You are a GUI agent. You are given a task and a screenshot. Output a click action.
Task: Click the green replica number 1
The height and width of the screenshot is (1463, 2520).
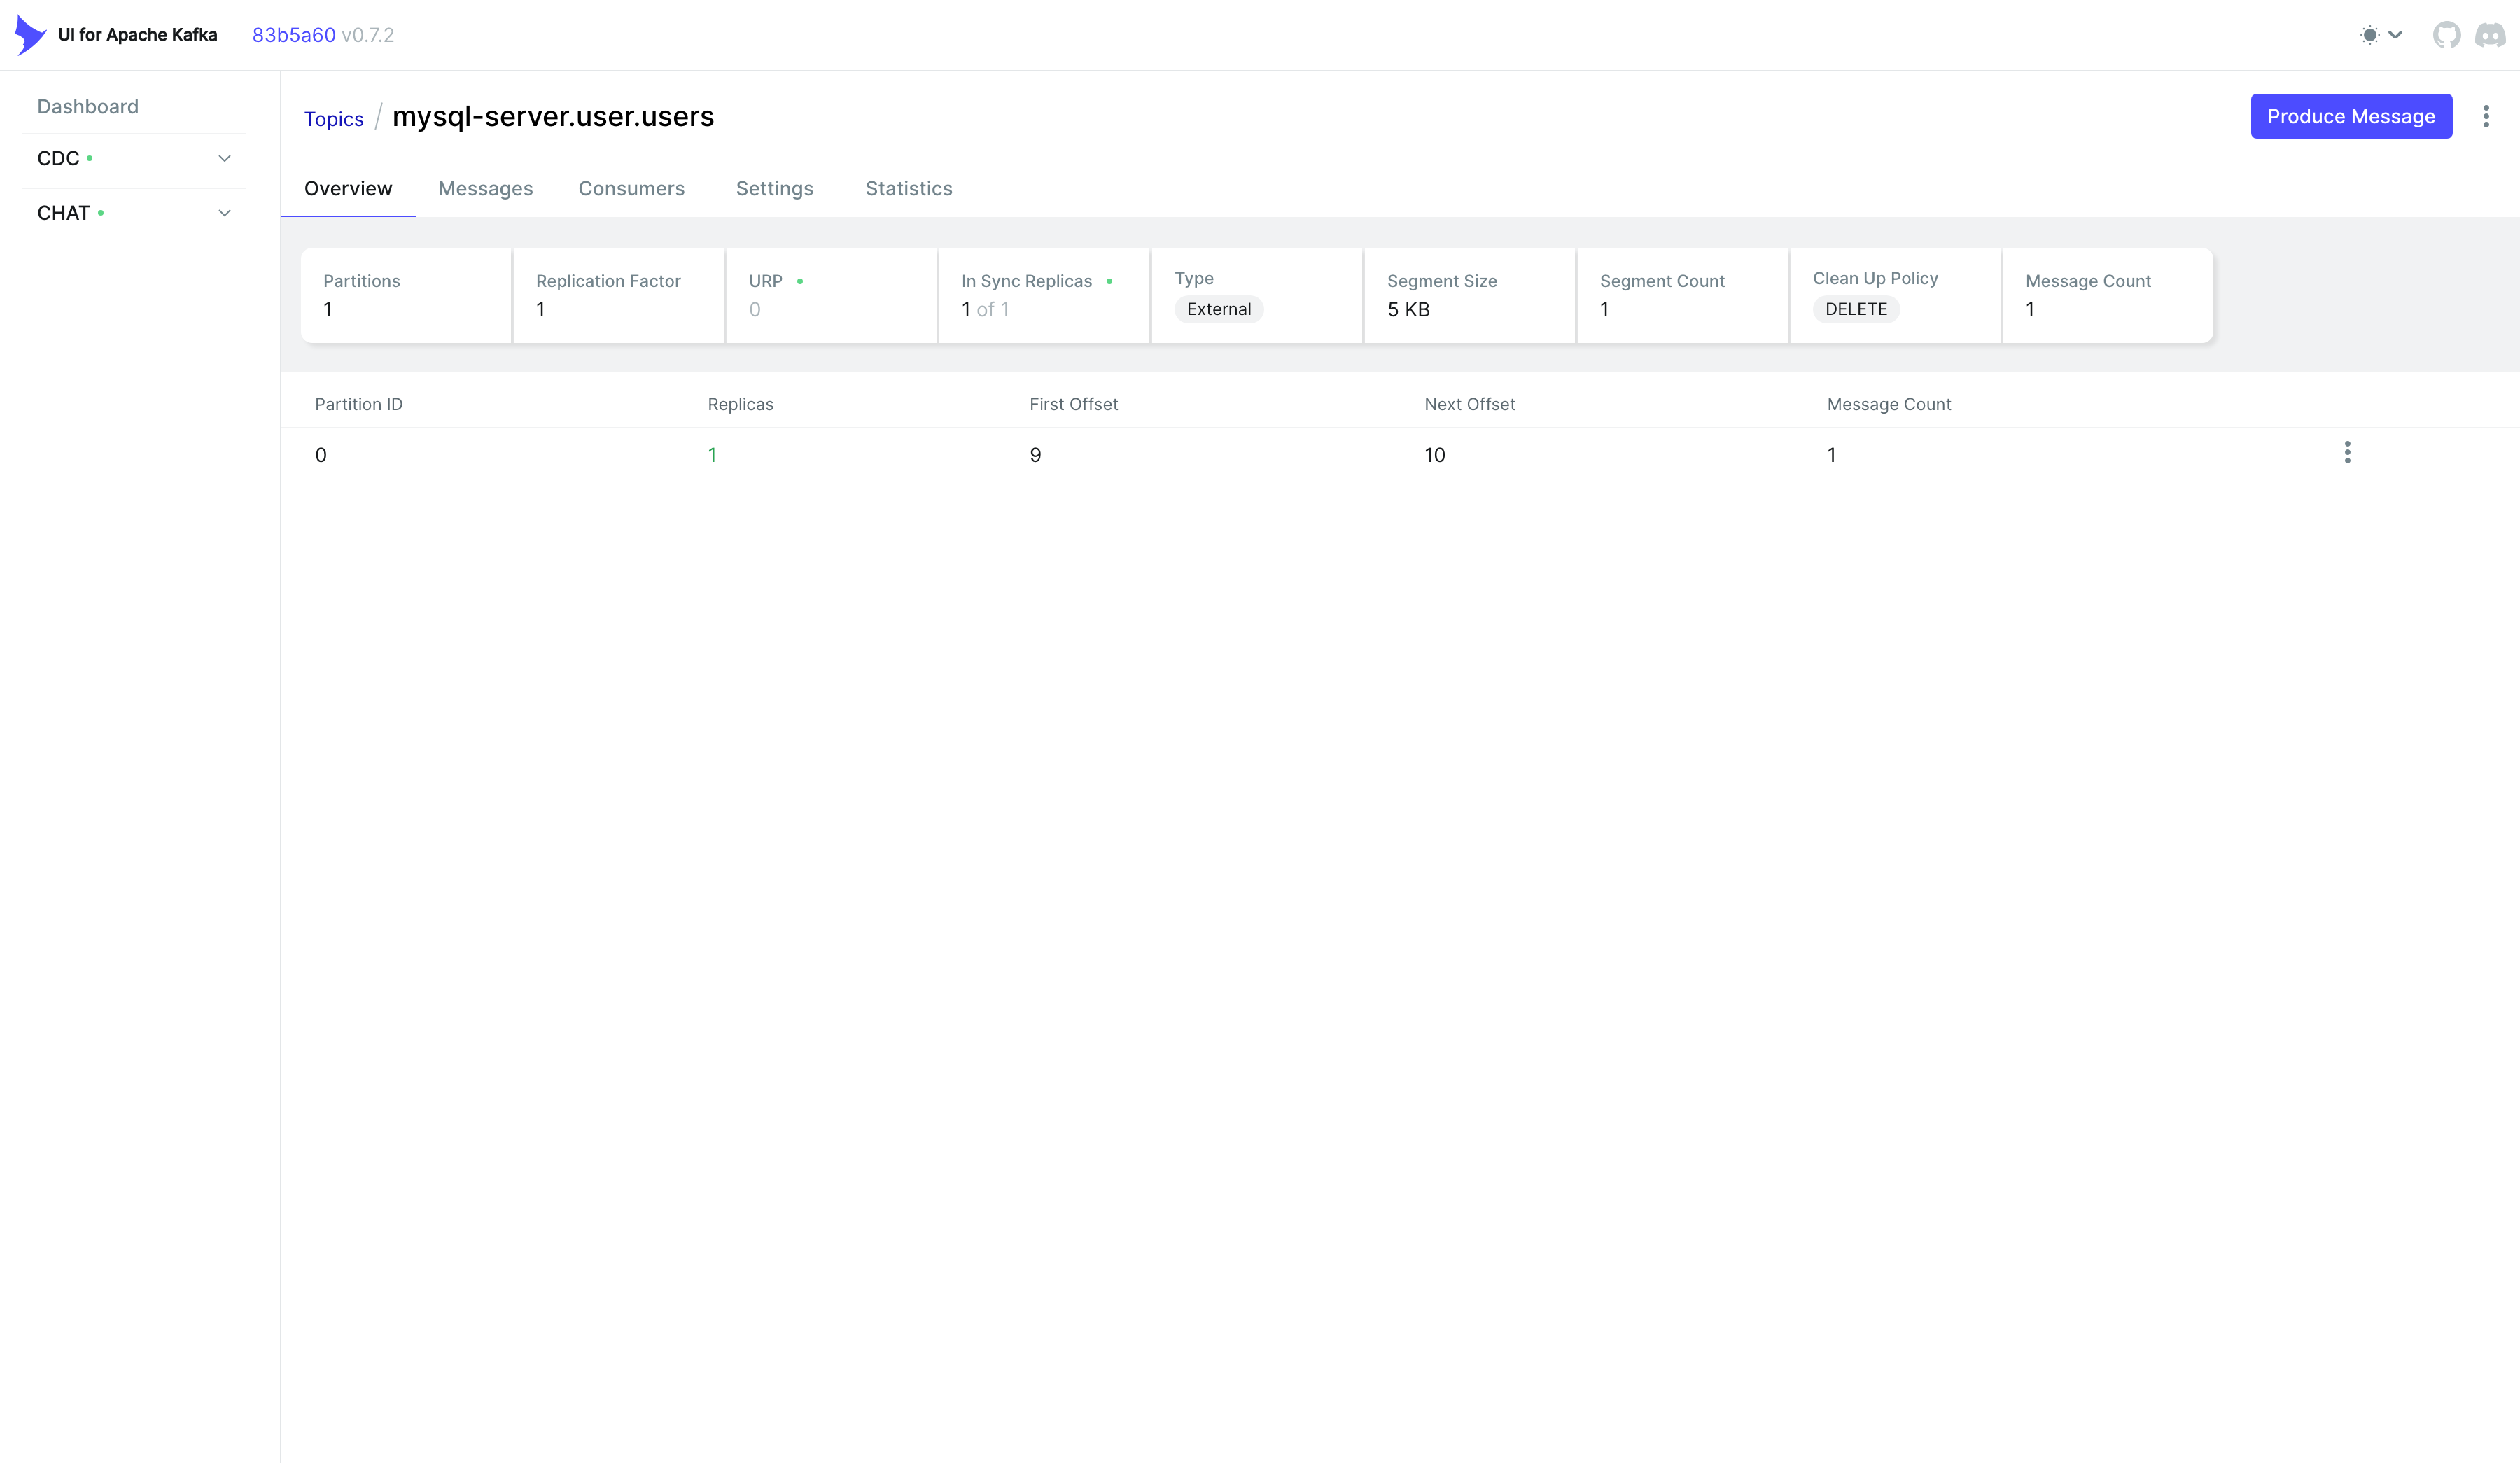(x=712, y=455)
